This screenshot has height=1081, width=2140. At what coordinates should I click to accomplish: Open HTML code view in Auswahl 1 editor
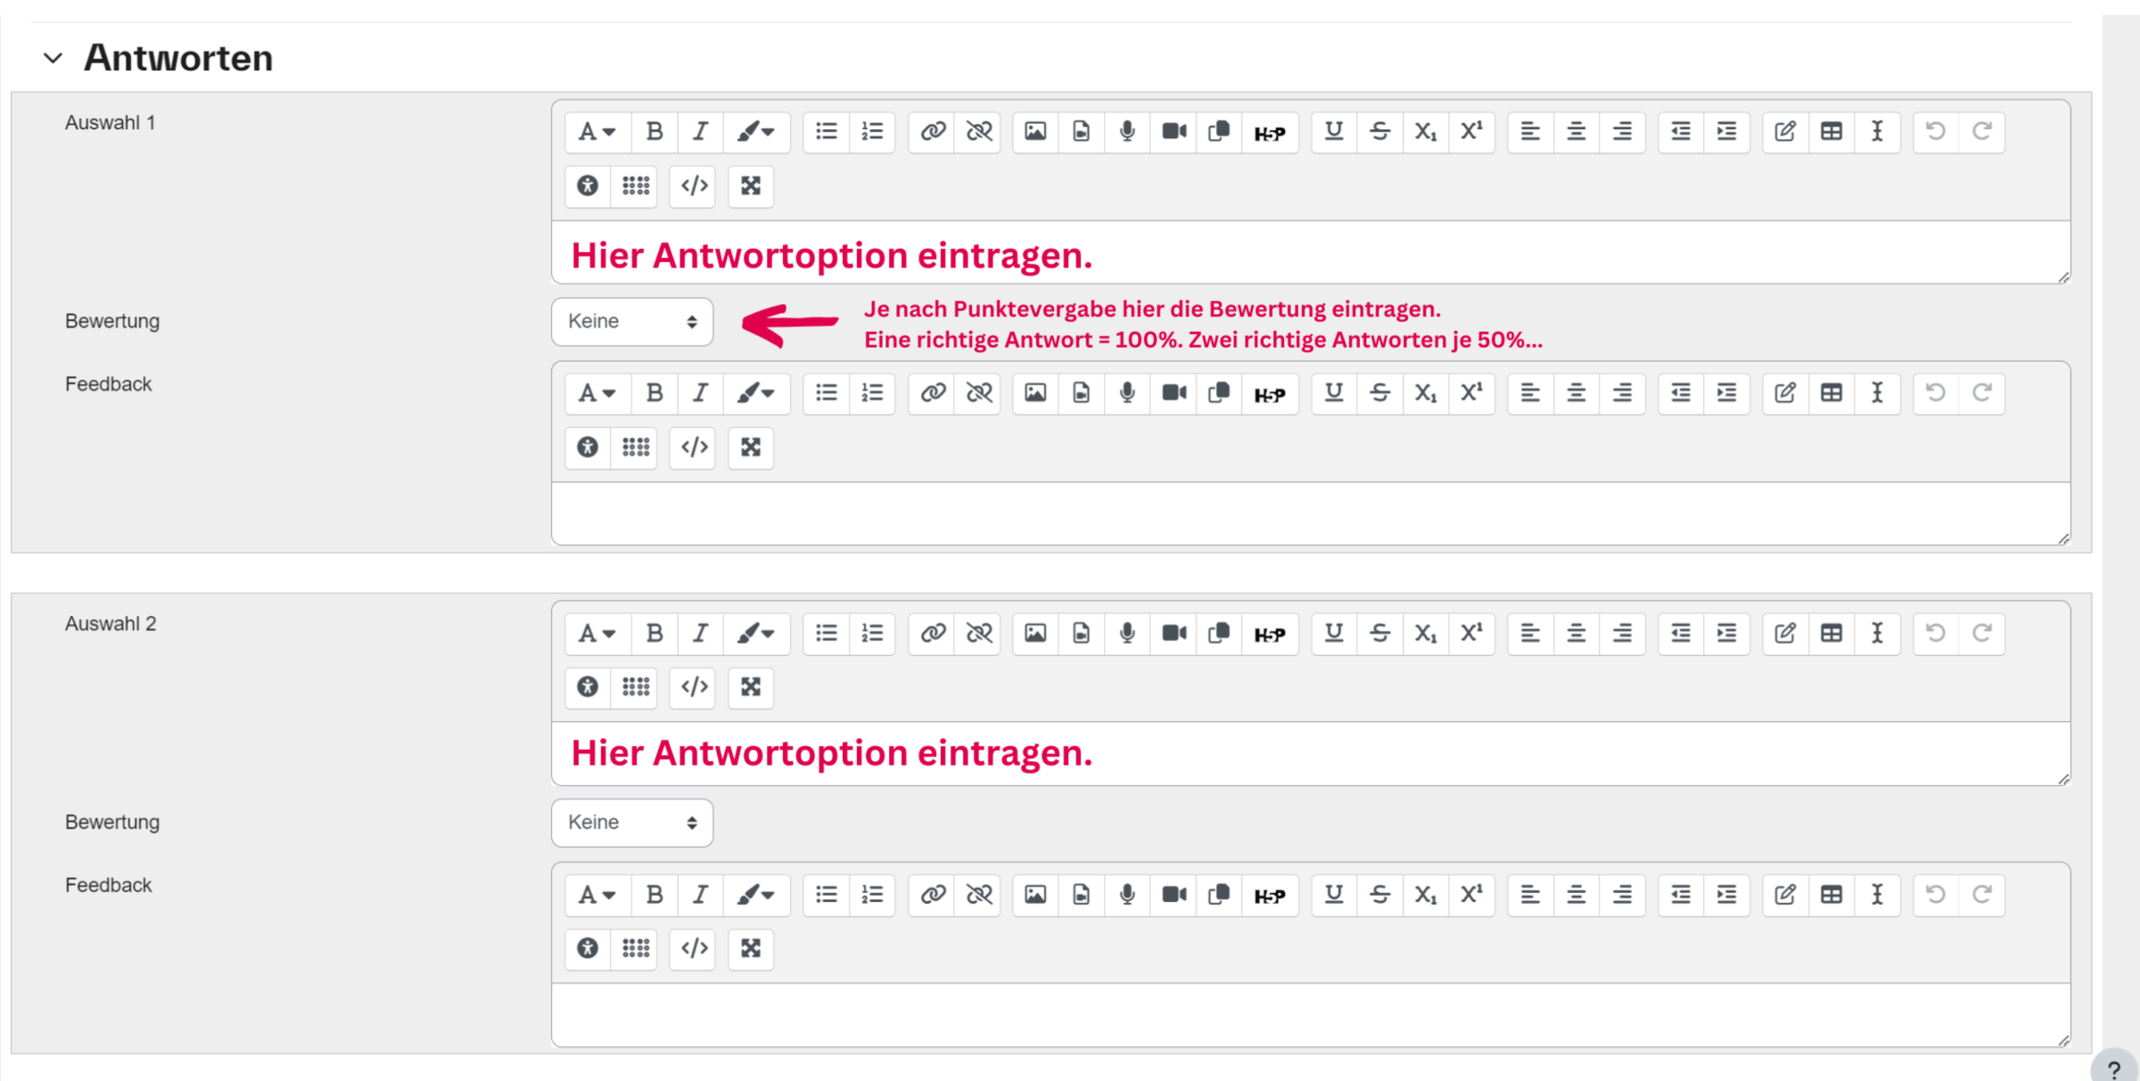pyautogui.click(x=694, y=186)
